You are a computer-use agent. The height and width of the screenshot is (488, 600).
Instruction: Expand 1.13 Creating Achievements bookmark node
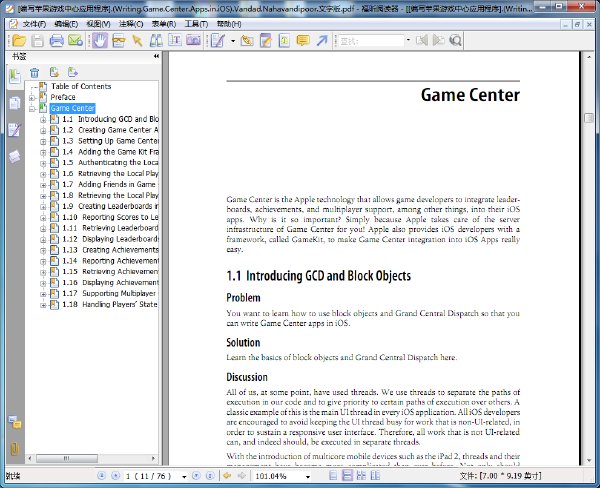43,250
